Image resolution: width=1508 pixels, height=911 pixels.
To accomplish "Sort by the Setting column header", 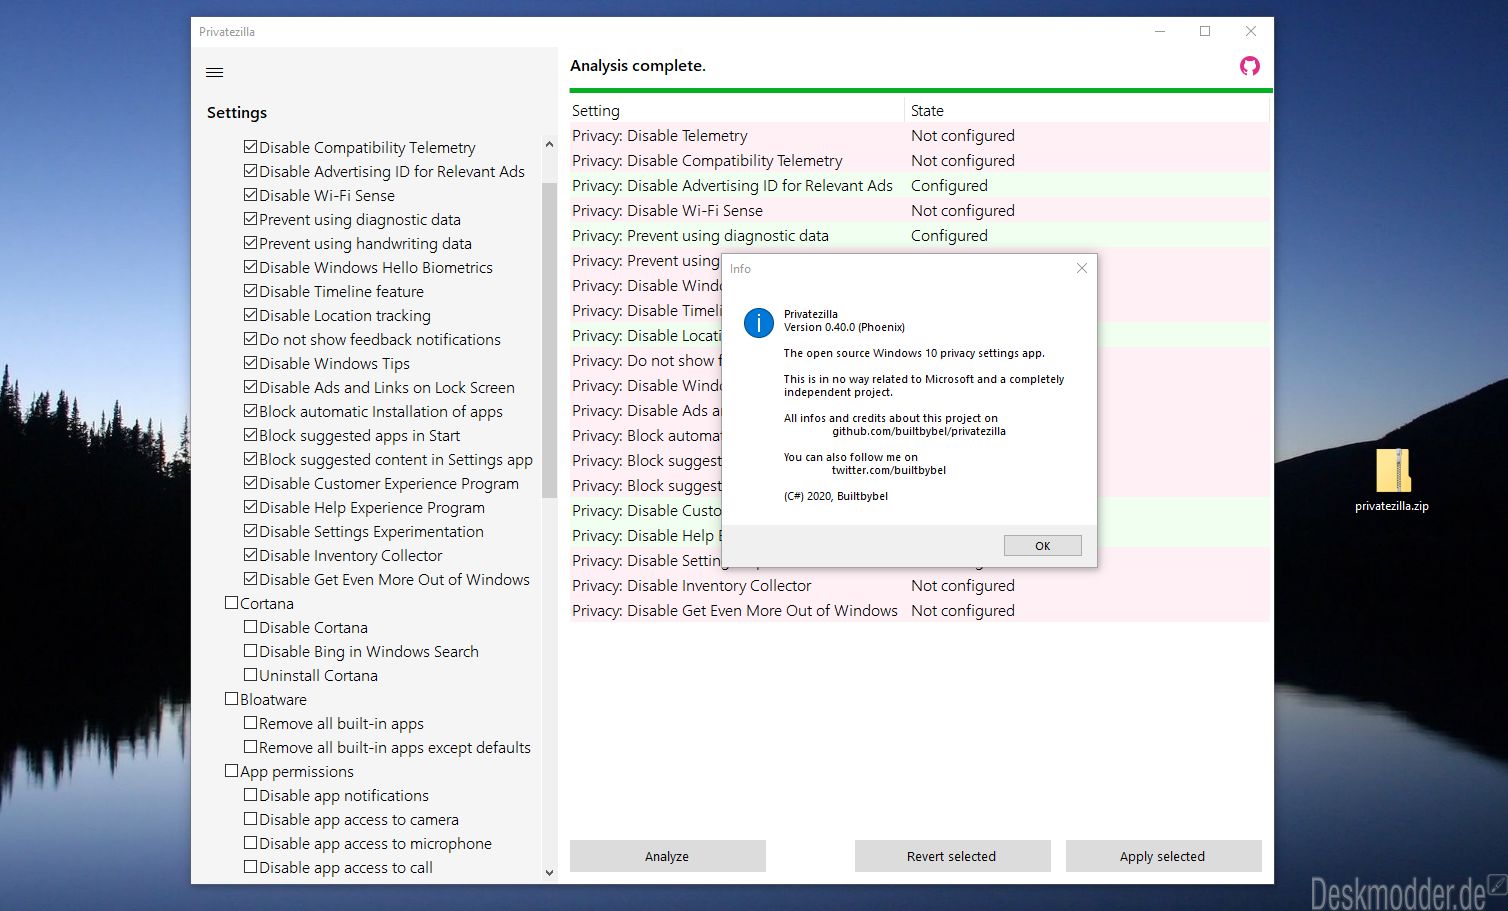I will 737,110.
